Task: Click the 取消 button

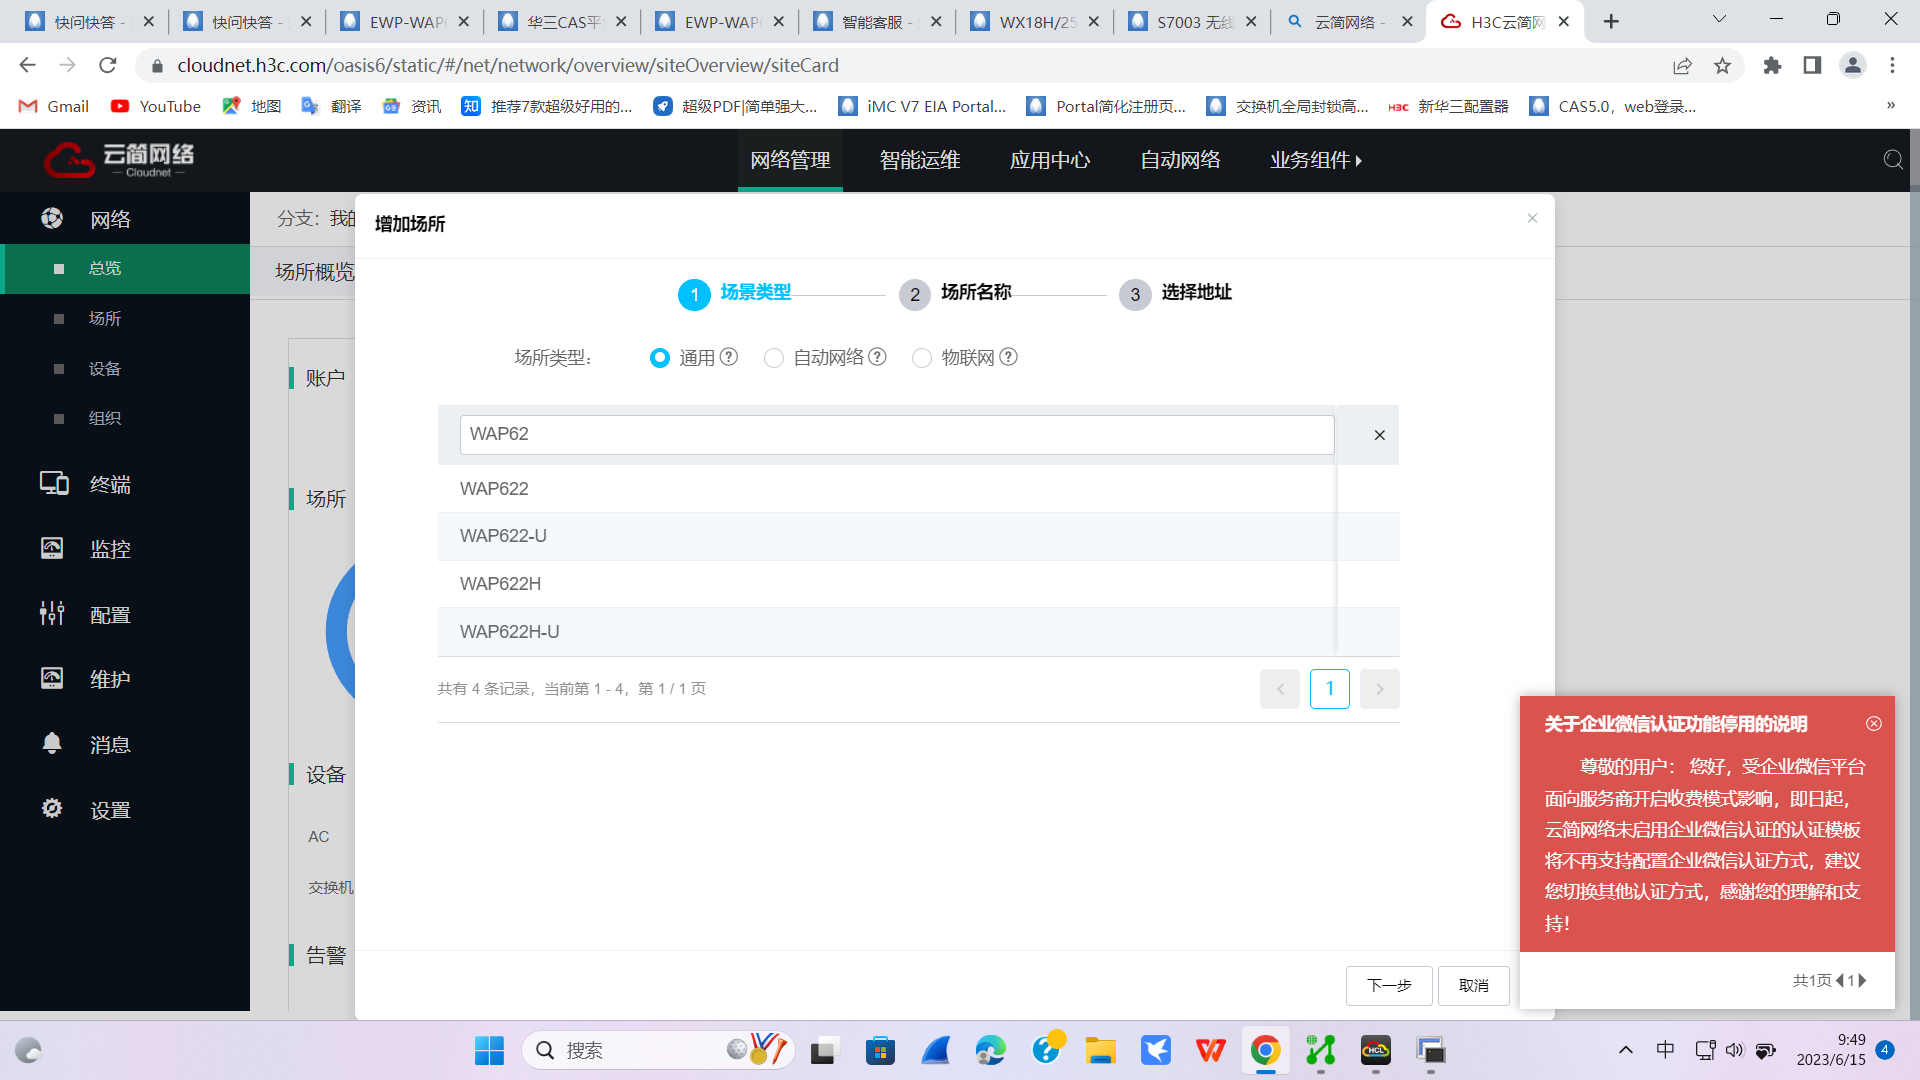Action: coord(1473,985)
